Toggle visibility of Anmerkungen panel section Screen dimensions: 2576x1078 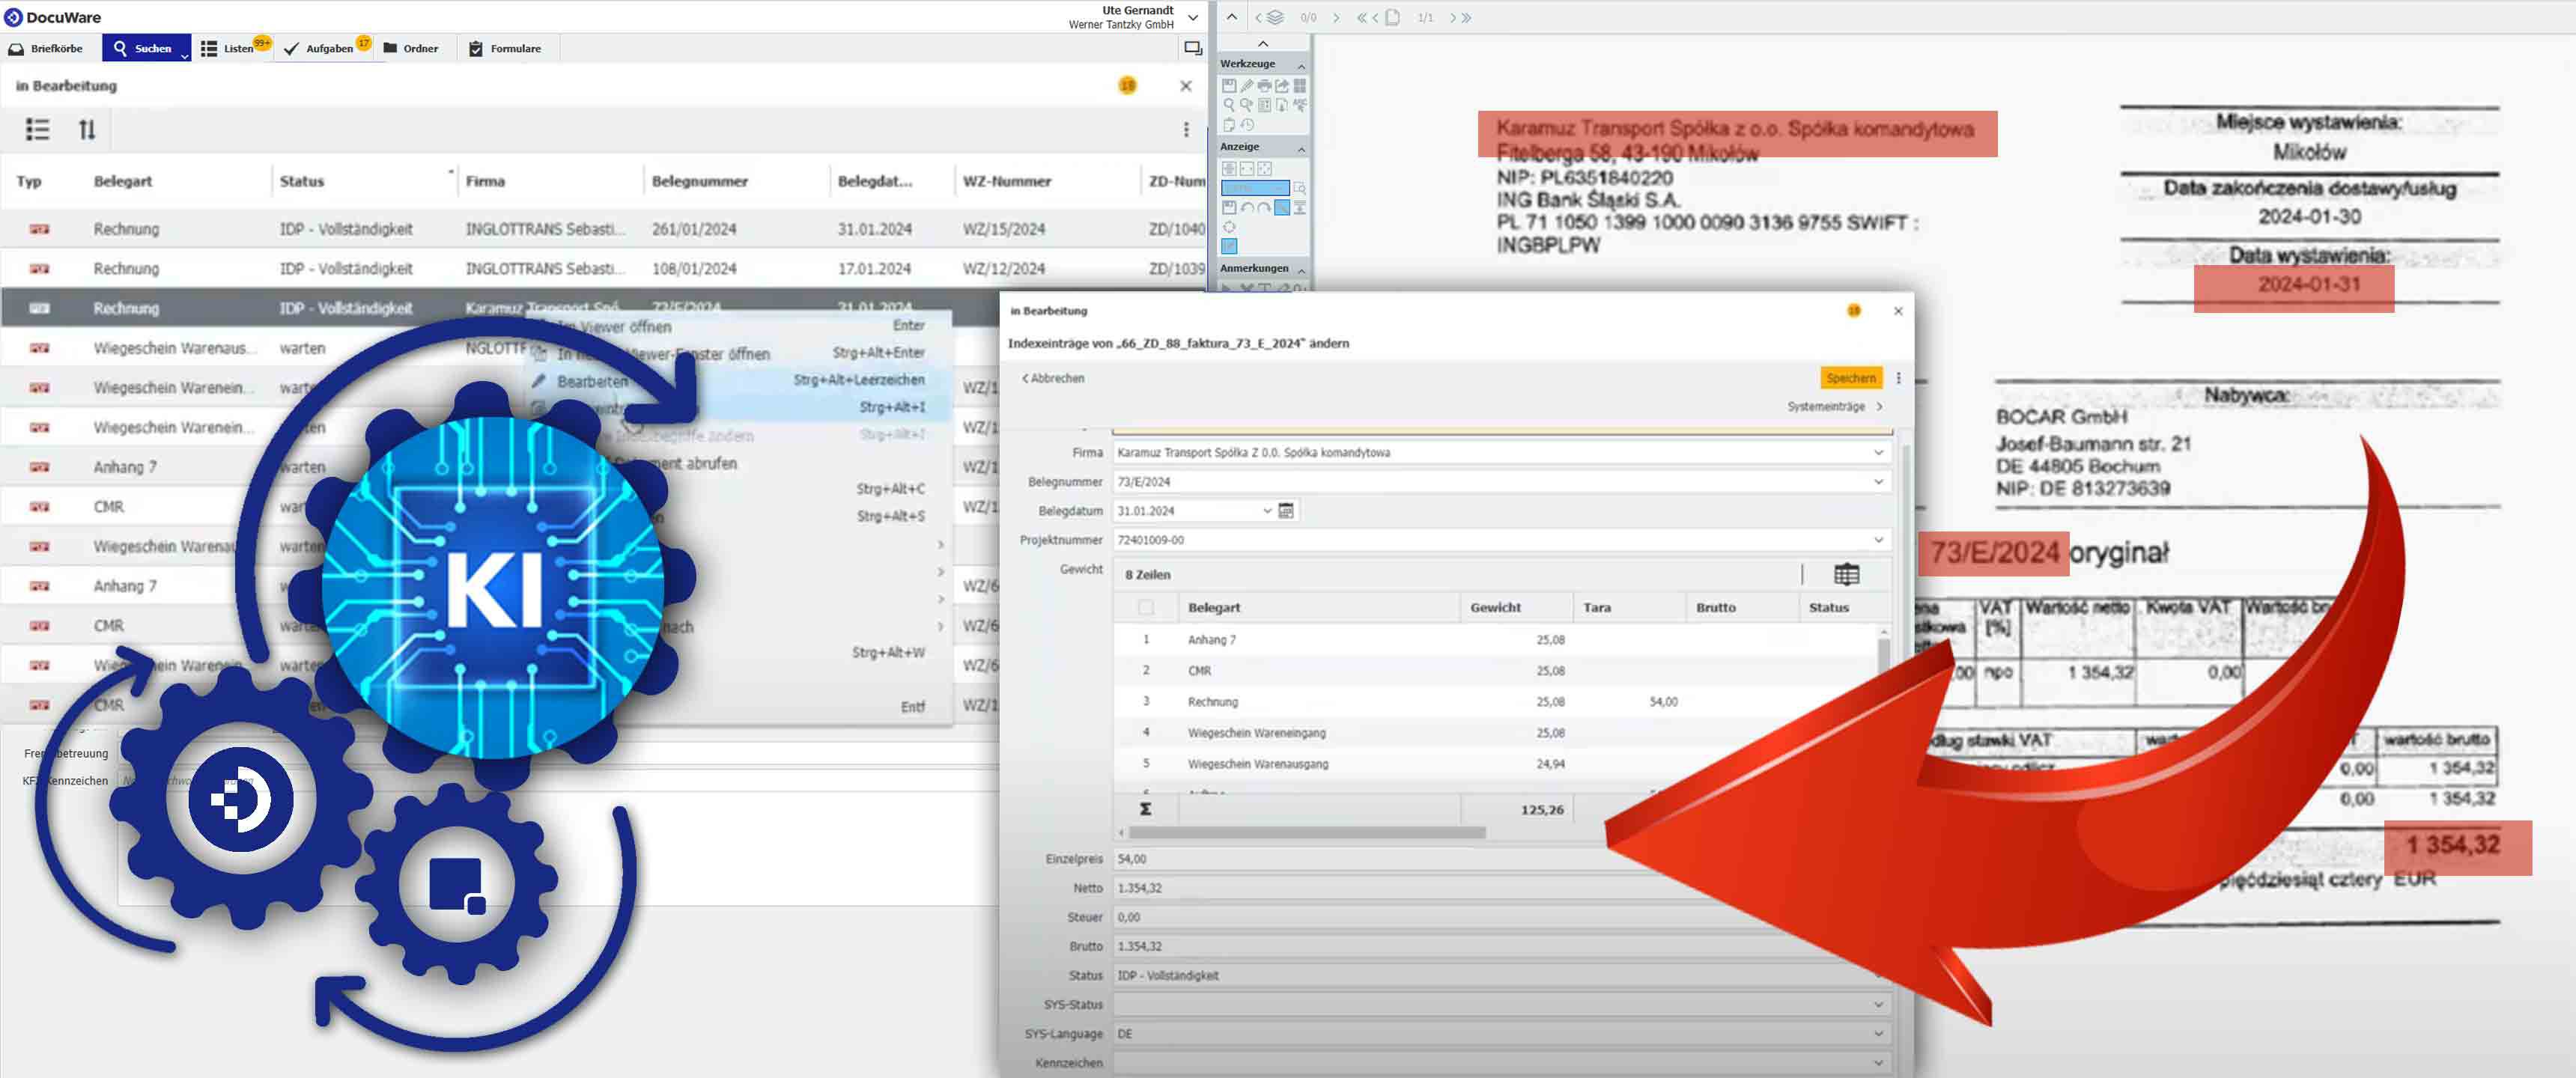tap(1303, 272)
